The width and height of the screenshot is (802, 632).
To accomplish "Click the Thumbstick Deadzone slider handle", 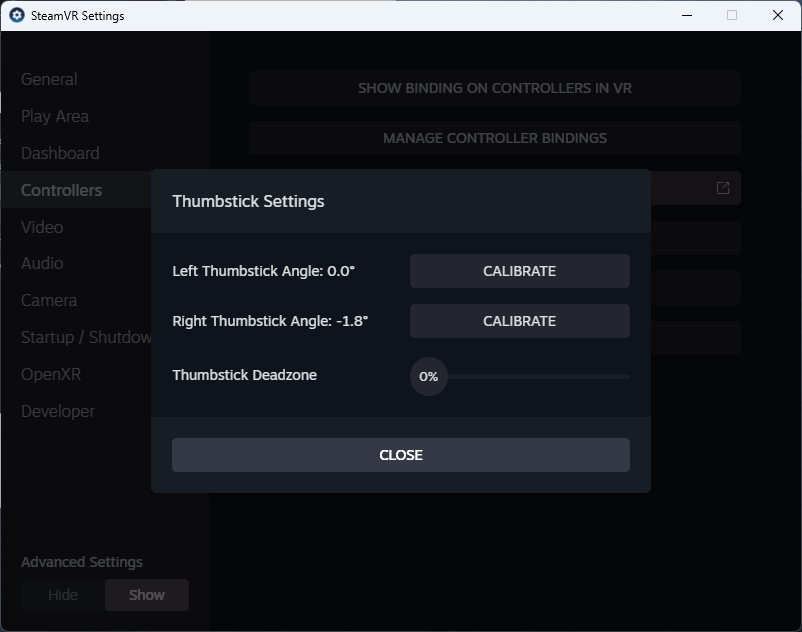I will [429, 377].
